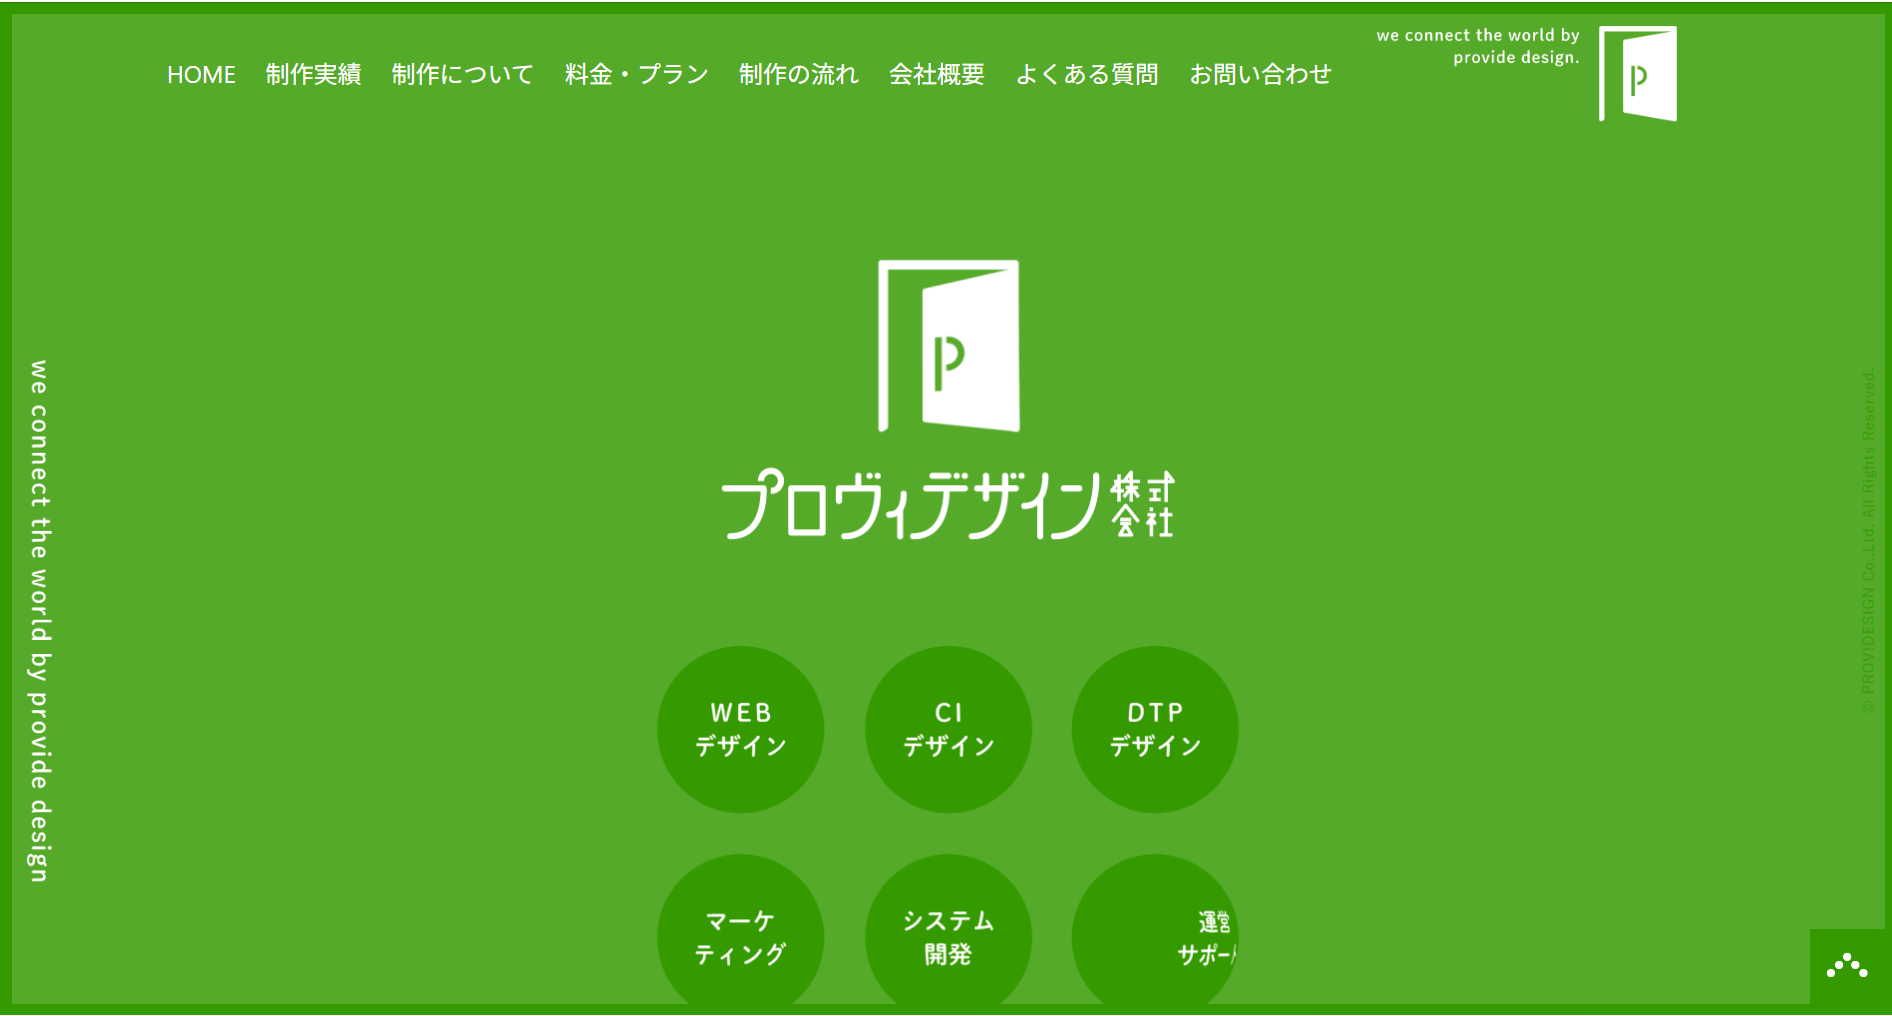The image size is (1892, 1016).
Task: Select the CIデザイン circle icon
Action: [948, 729]
